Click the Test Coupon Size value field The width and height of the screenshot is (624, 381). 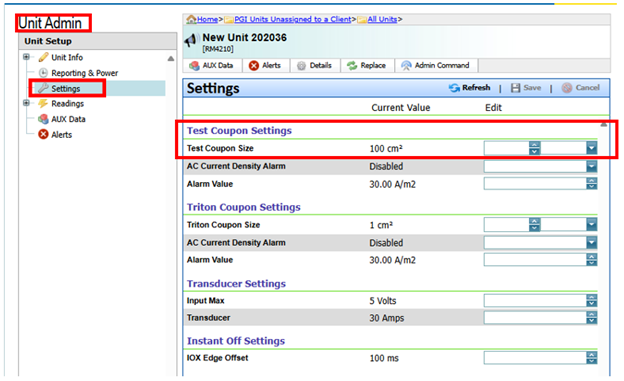[x=507, y=148]
